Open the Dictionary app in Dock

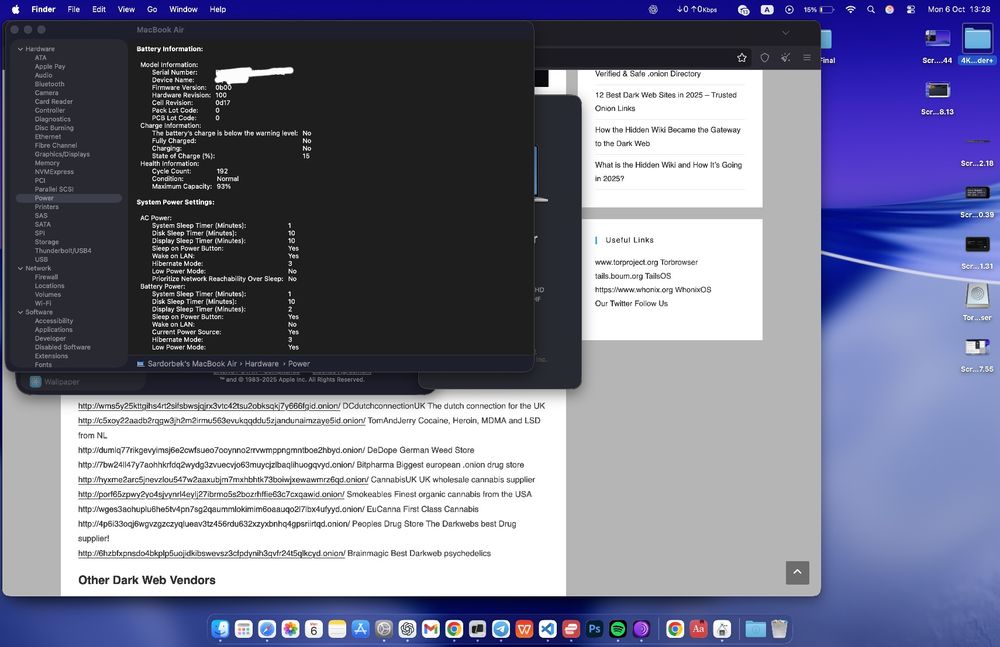tap(698, 629)
